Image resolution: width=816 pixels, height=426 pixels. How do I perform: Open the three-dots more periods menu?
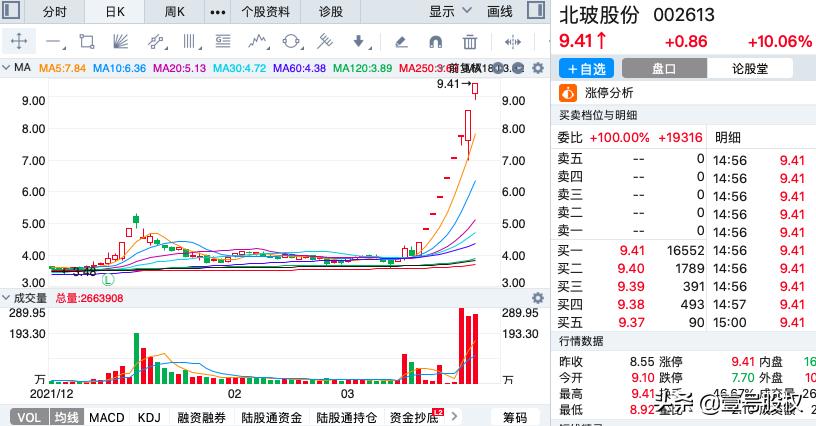coord(218,11)
